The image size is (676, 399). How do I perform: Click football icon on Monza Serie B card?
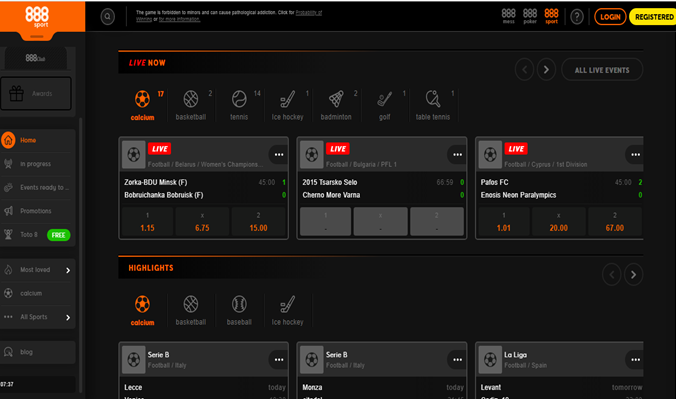pyautogui.click(x=312, y=360)
